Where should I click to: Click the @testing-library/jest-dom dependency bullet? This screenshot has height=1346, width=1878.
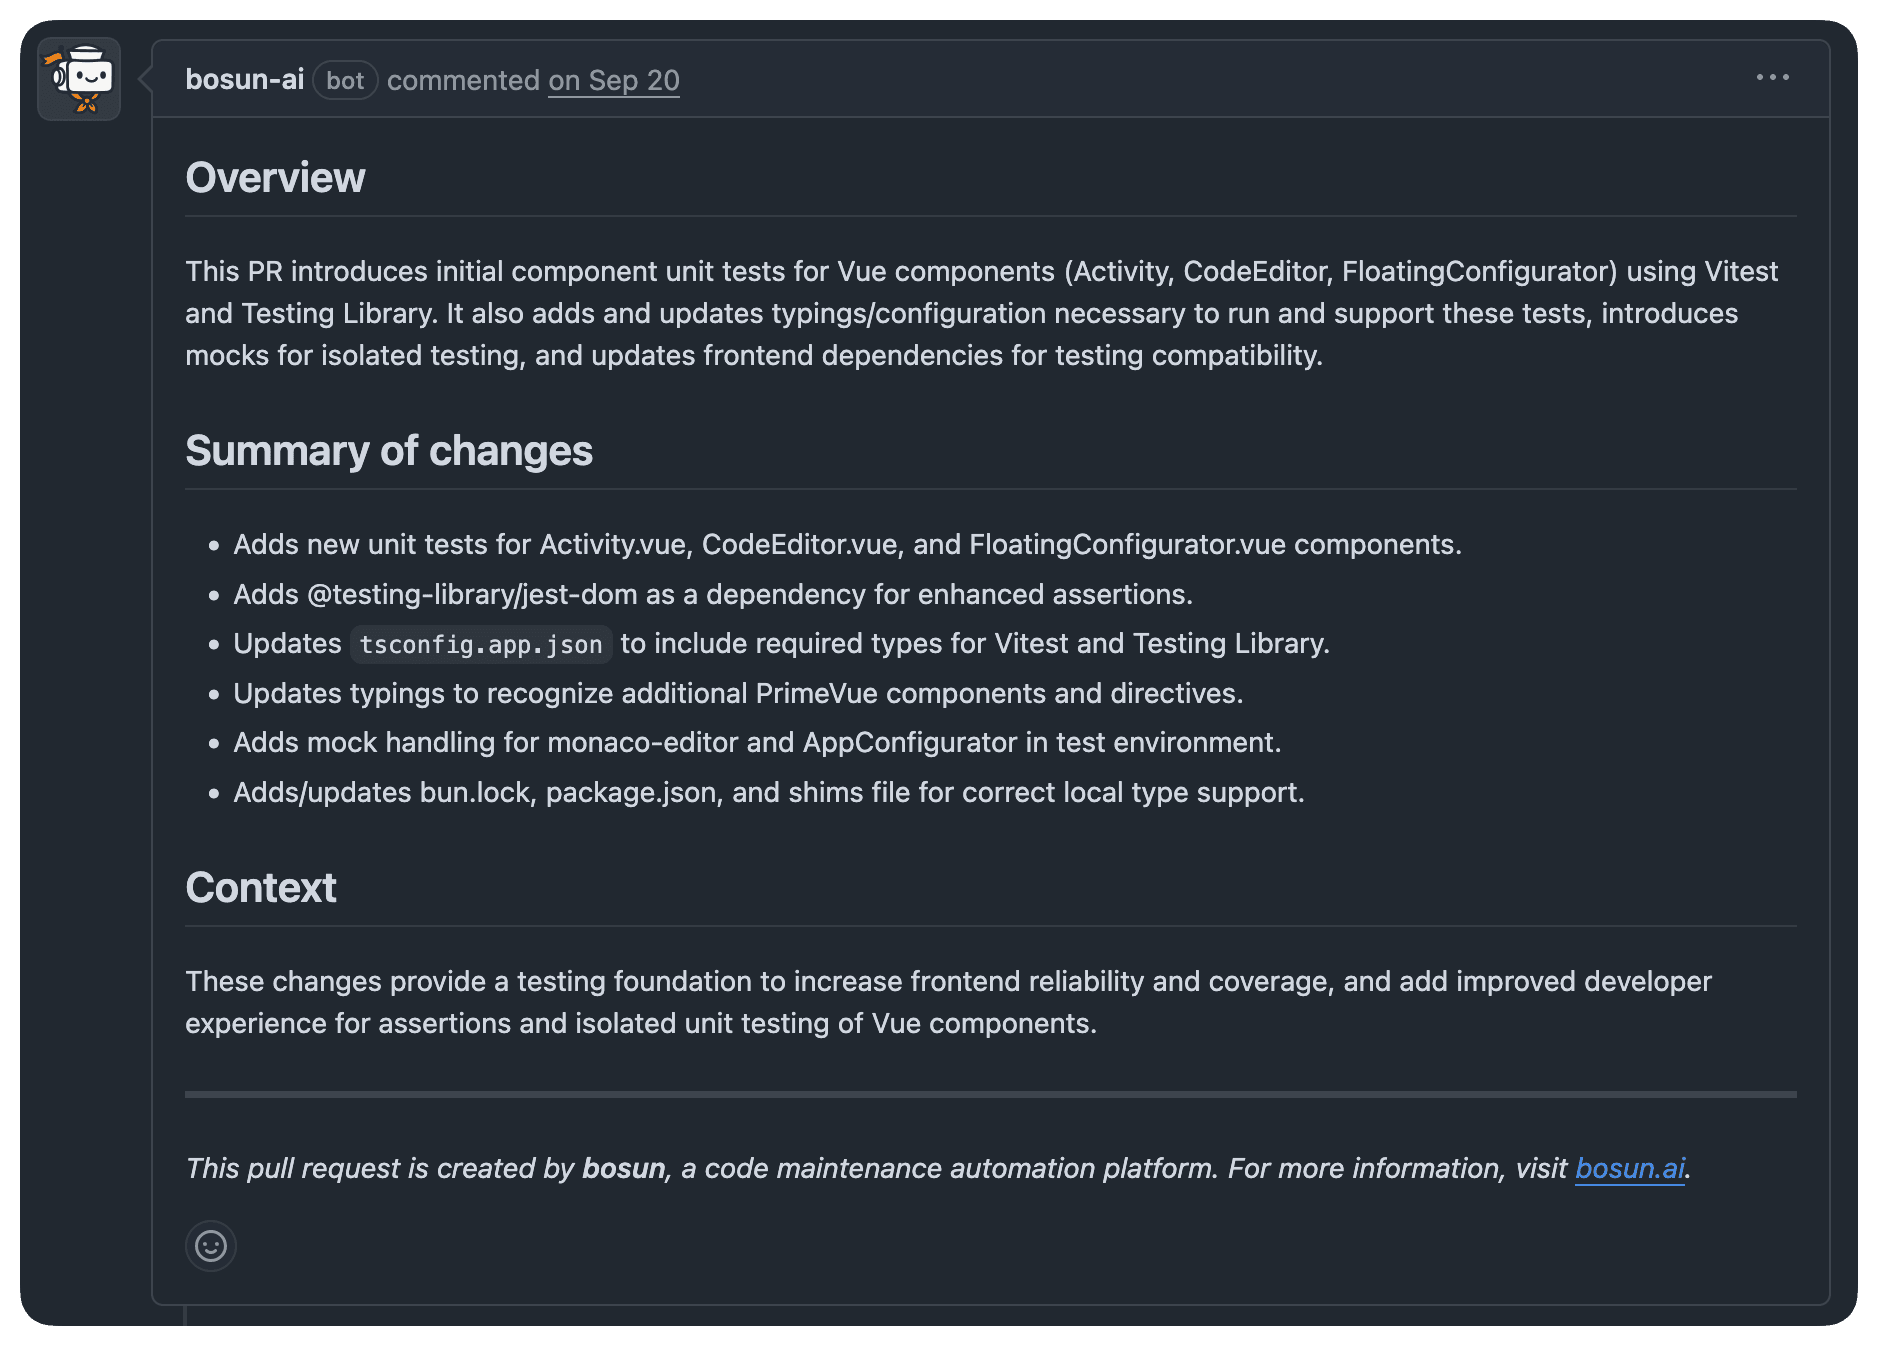(x=712, y=595)
